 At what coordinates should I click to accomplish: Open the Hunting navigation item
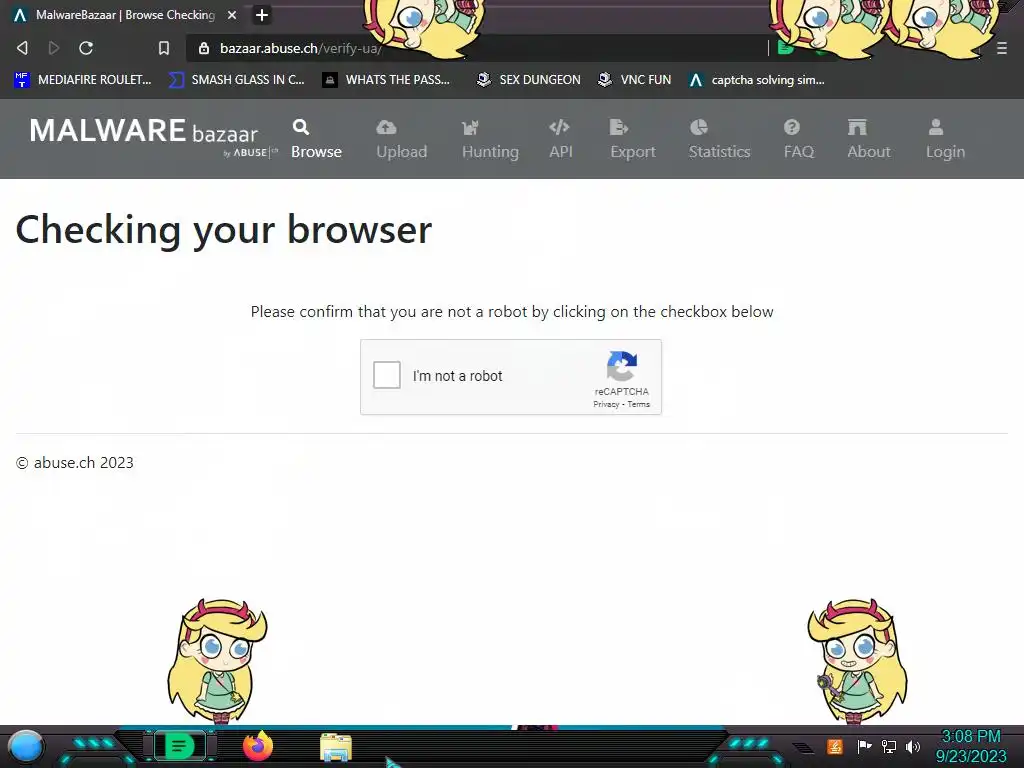click(x=490, y=139)
